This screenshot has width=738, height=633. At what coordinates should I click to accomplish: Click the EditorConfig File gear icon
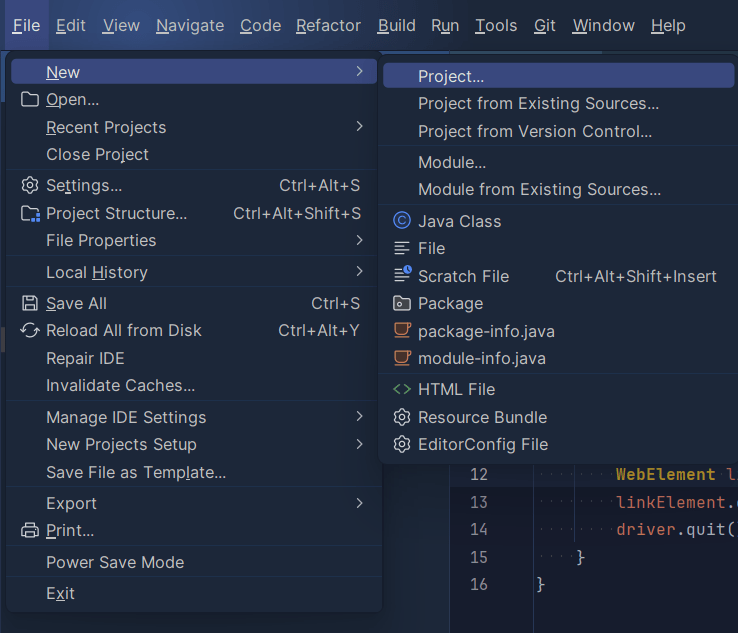coord(402,444)
